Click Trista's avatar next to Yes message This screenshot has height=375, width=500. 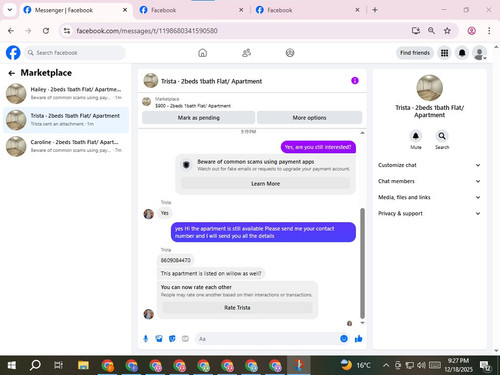[x=148, y=214]
